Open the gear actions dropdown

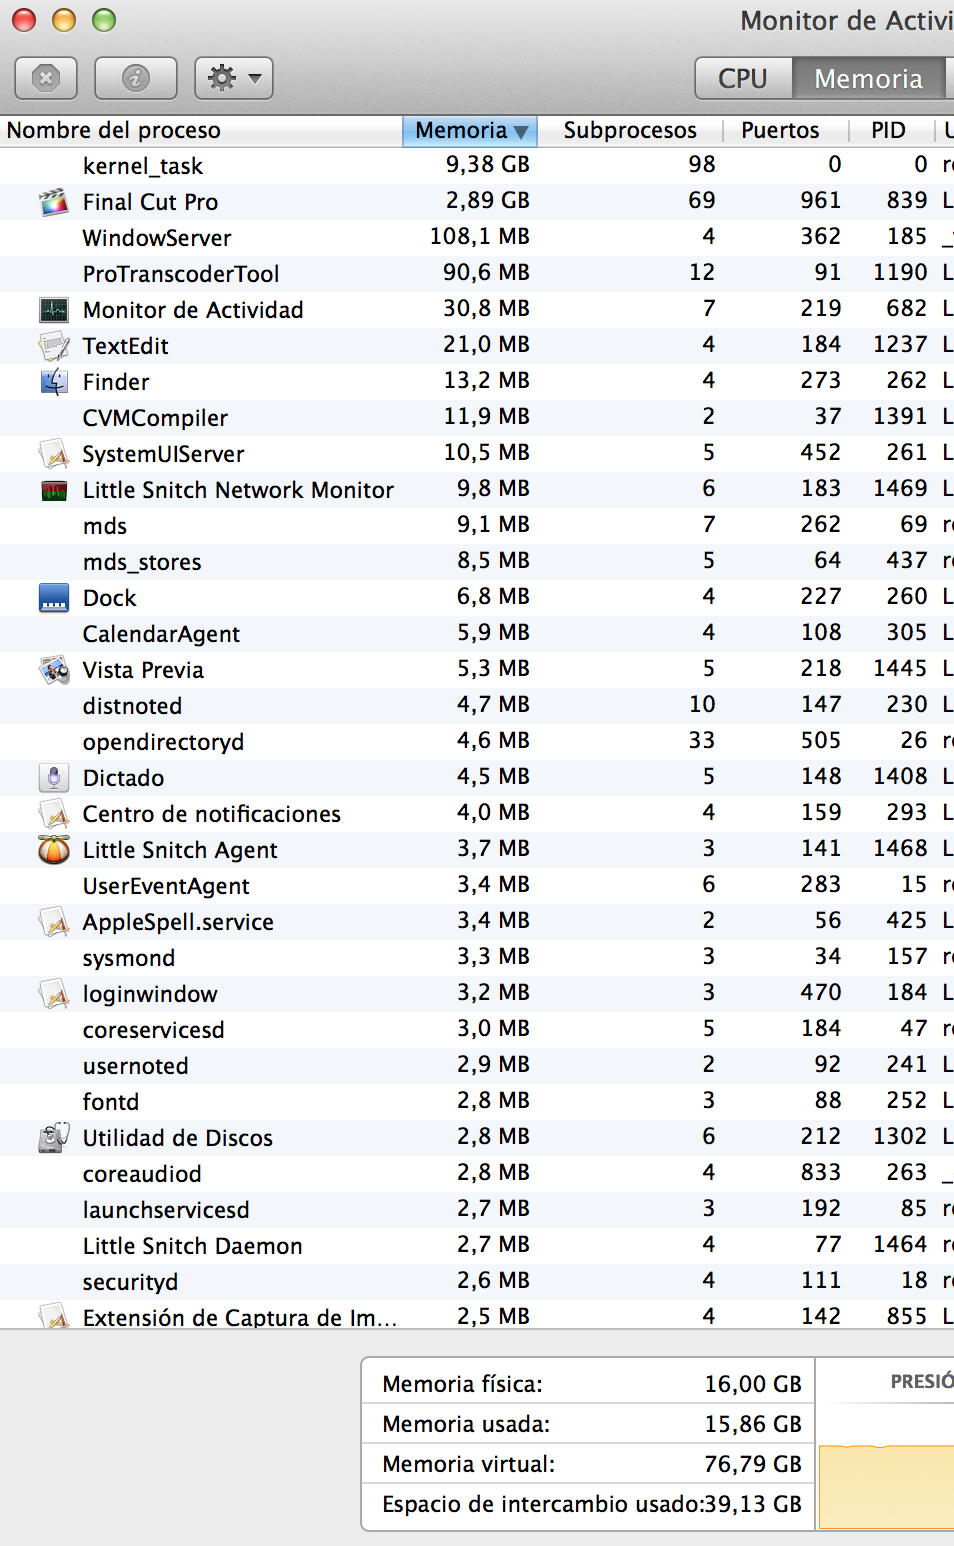click(234, 78)
